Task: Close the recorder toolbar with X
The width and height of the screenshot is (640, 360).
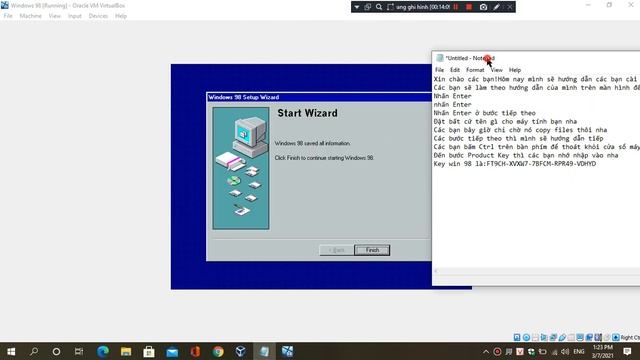Action: (x=509, y=7)
